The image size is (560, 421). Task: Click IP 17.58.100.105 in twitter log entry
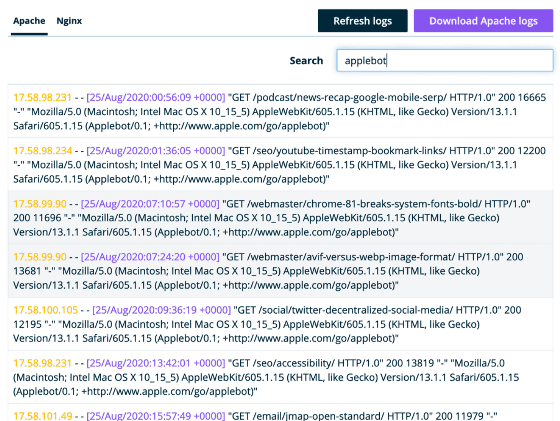(x=45, y=310)
